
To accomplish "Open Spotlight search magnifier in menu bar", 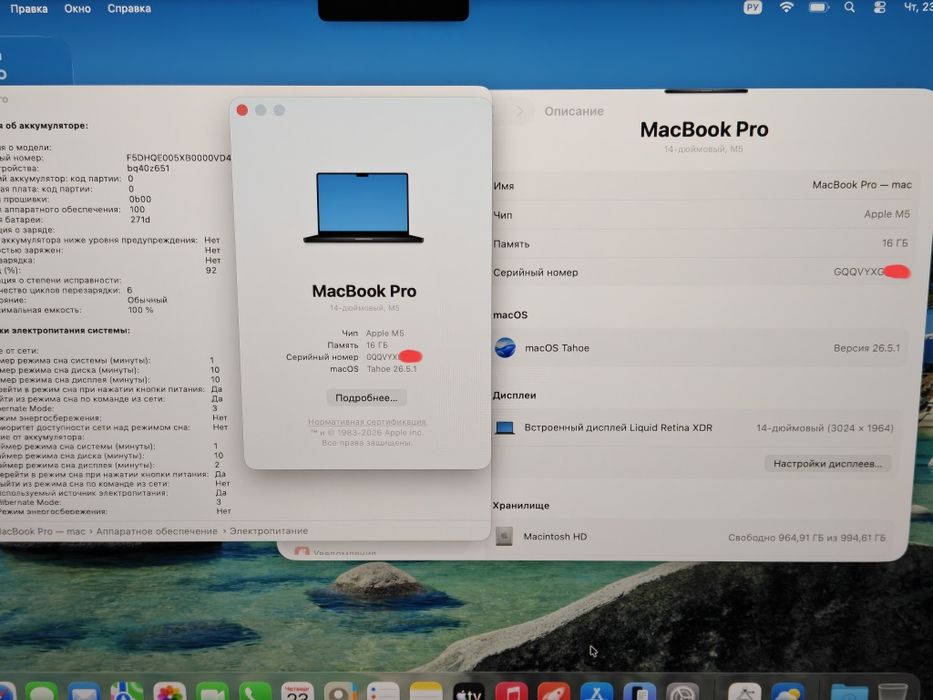I will tap(850, 8).
